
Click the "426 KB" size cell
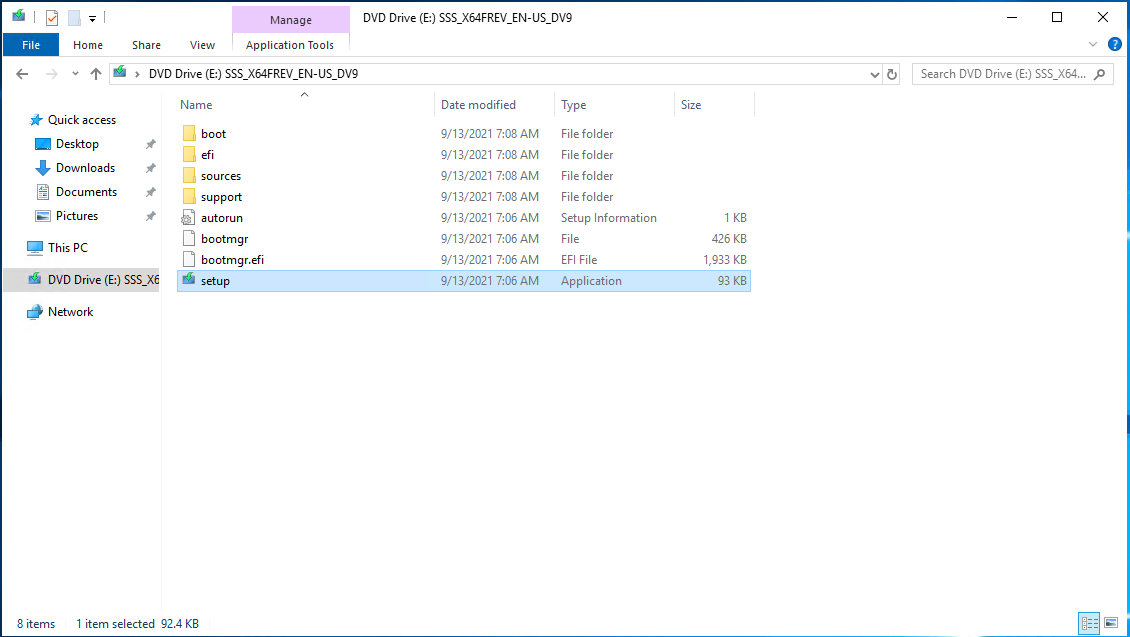coord(729,239)
